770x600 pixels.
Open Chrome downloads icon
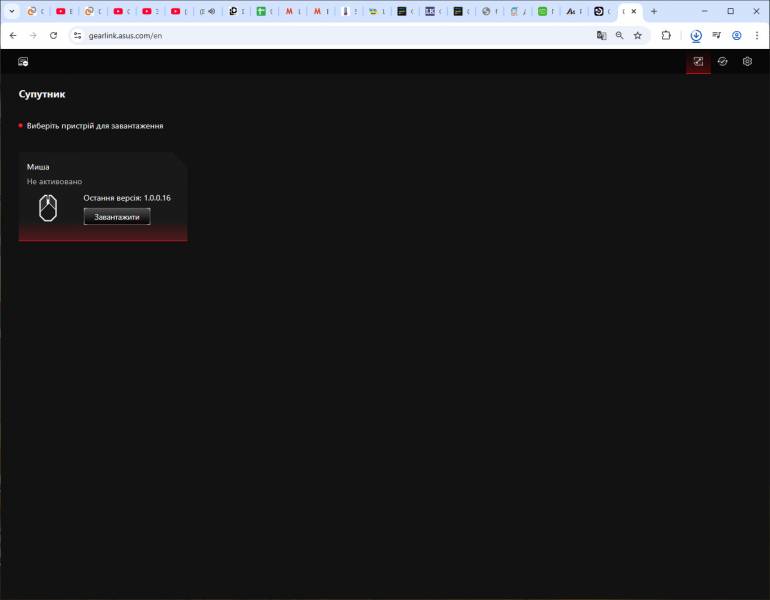[x=696, y=35]
